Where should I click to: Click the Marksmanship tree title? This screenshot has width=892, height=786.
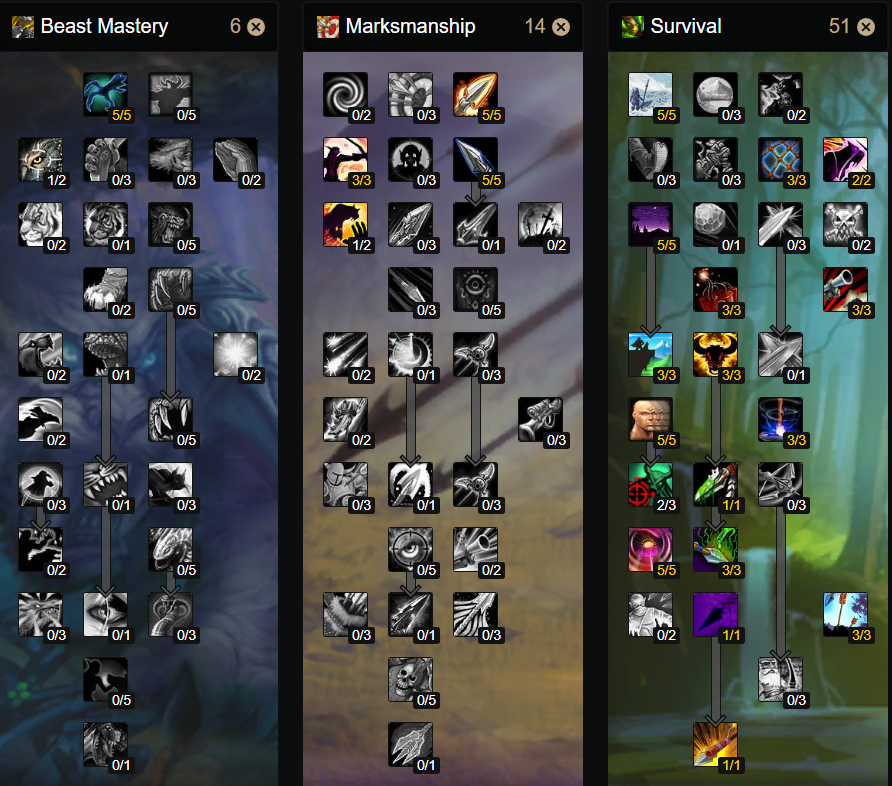pos(410,26)
